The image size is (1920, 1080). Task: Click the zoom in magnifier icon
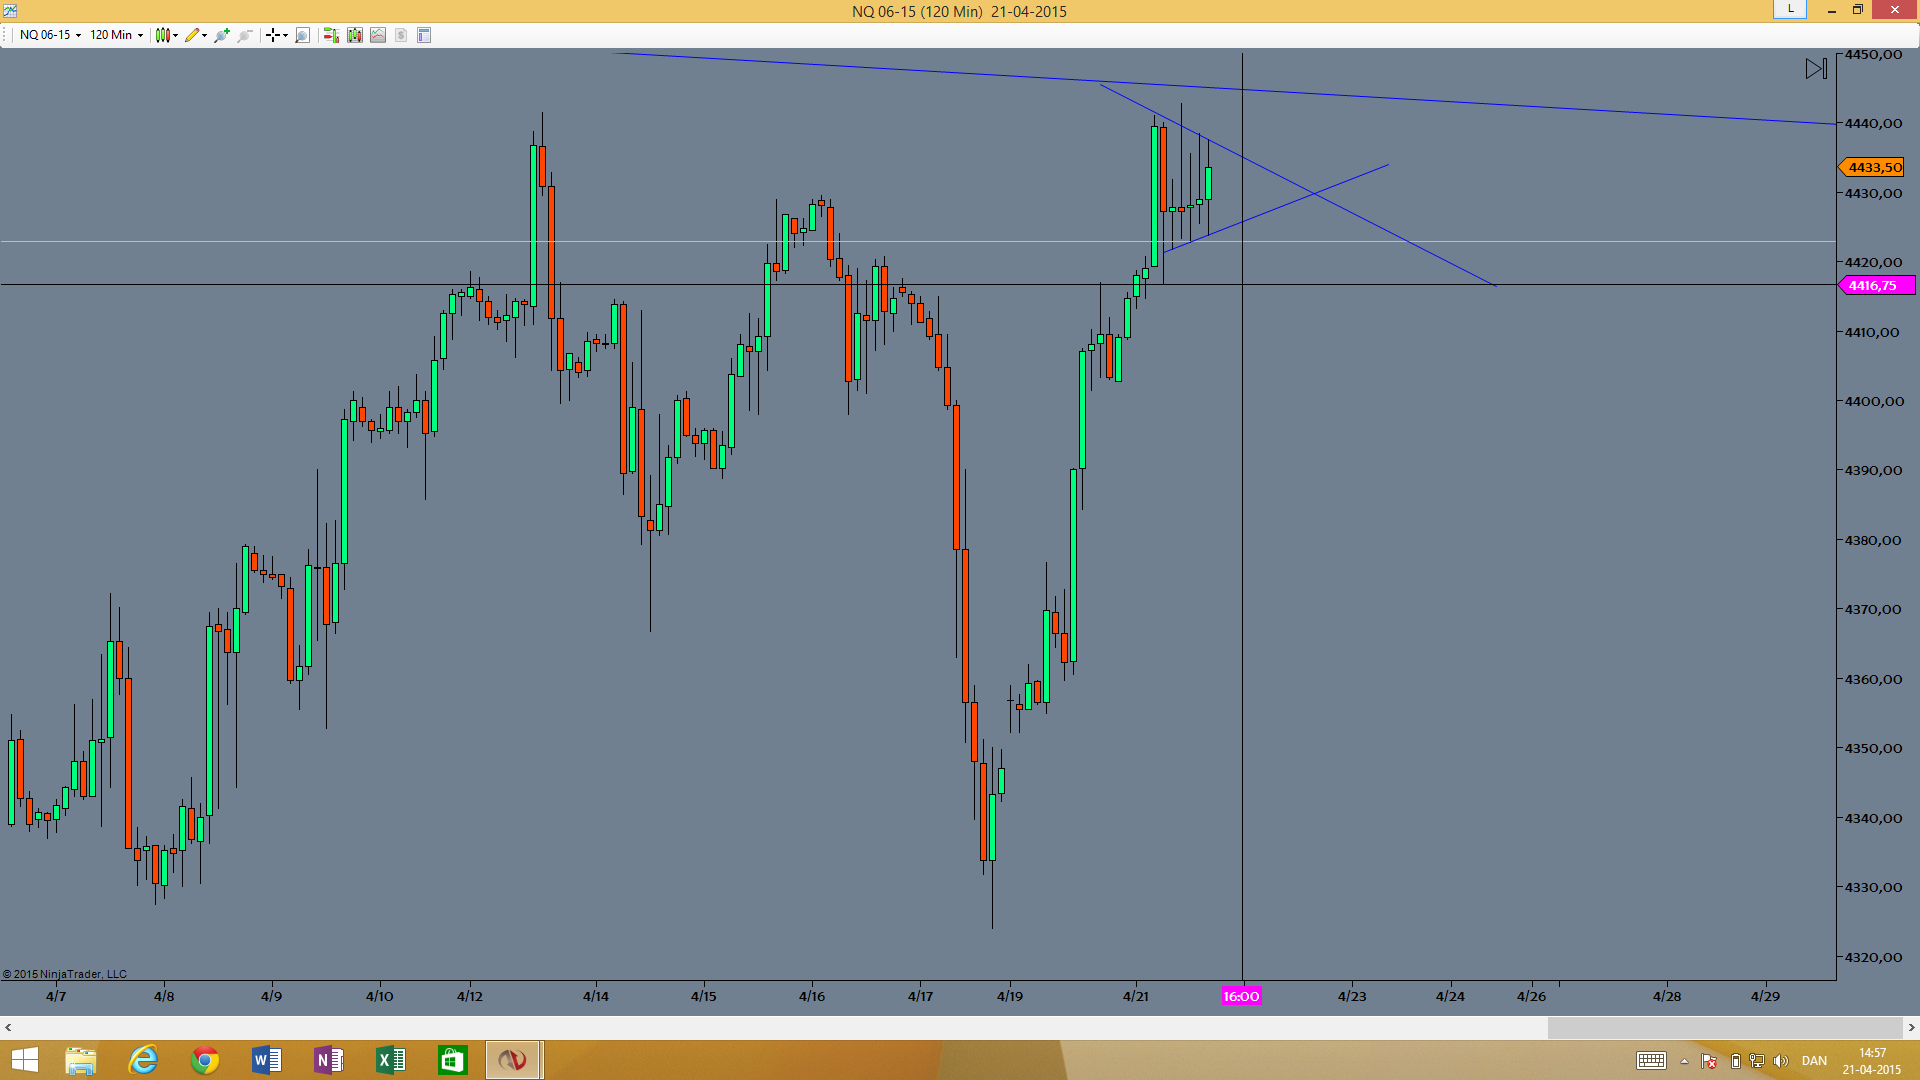point(222,35)
